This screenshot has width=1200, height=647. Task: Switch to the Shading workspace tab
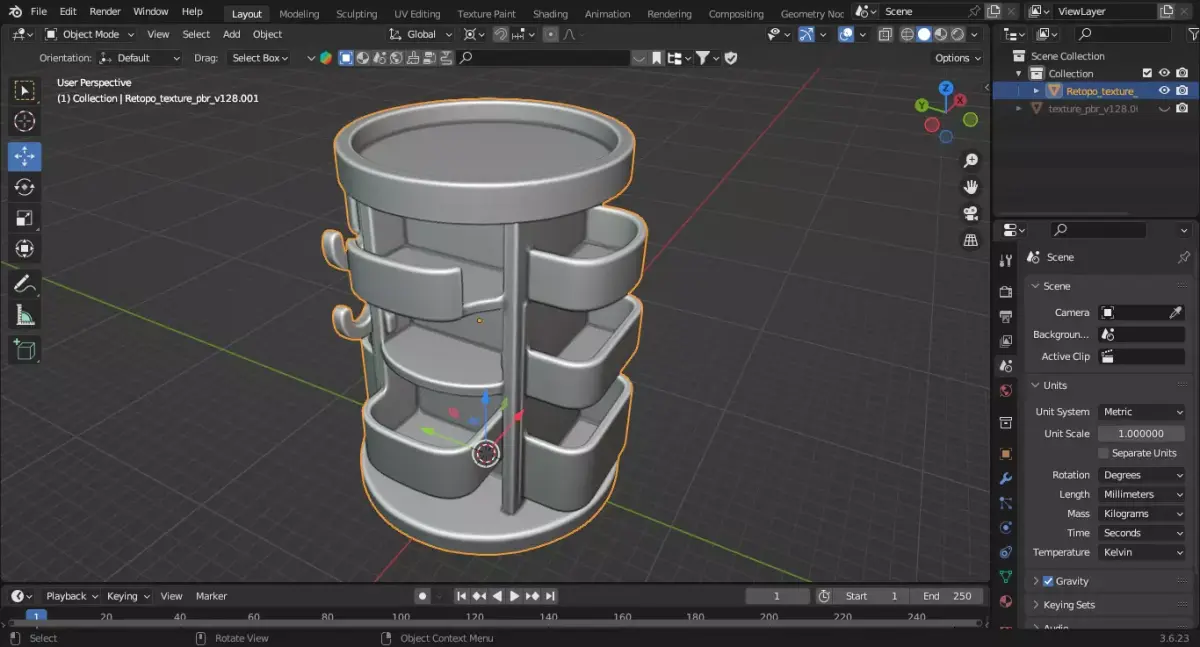550,14
